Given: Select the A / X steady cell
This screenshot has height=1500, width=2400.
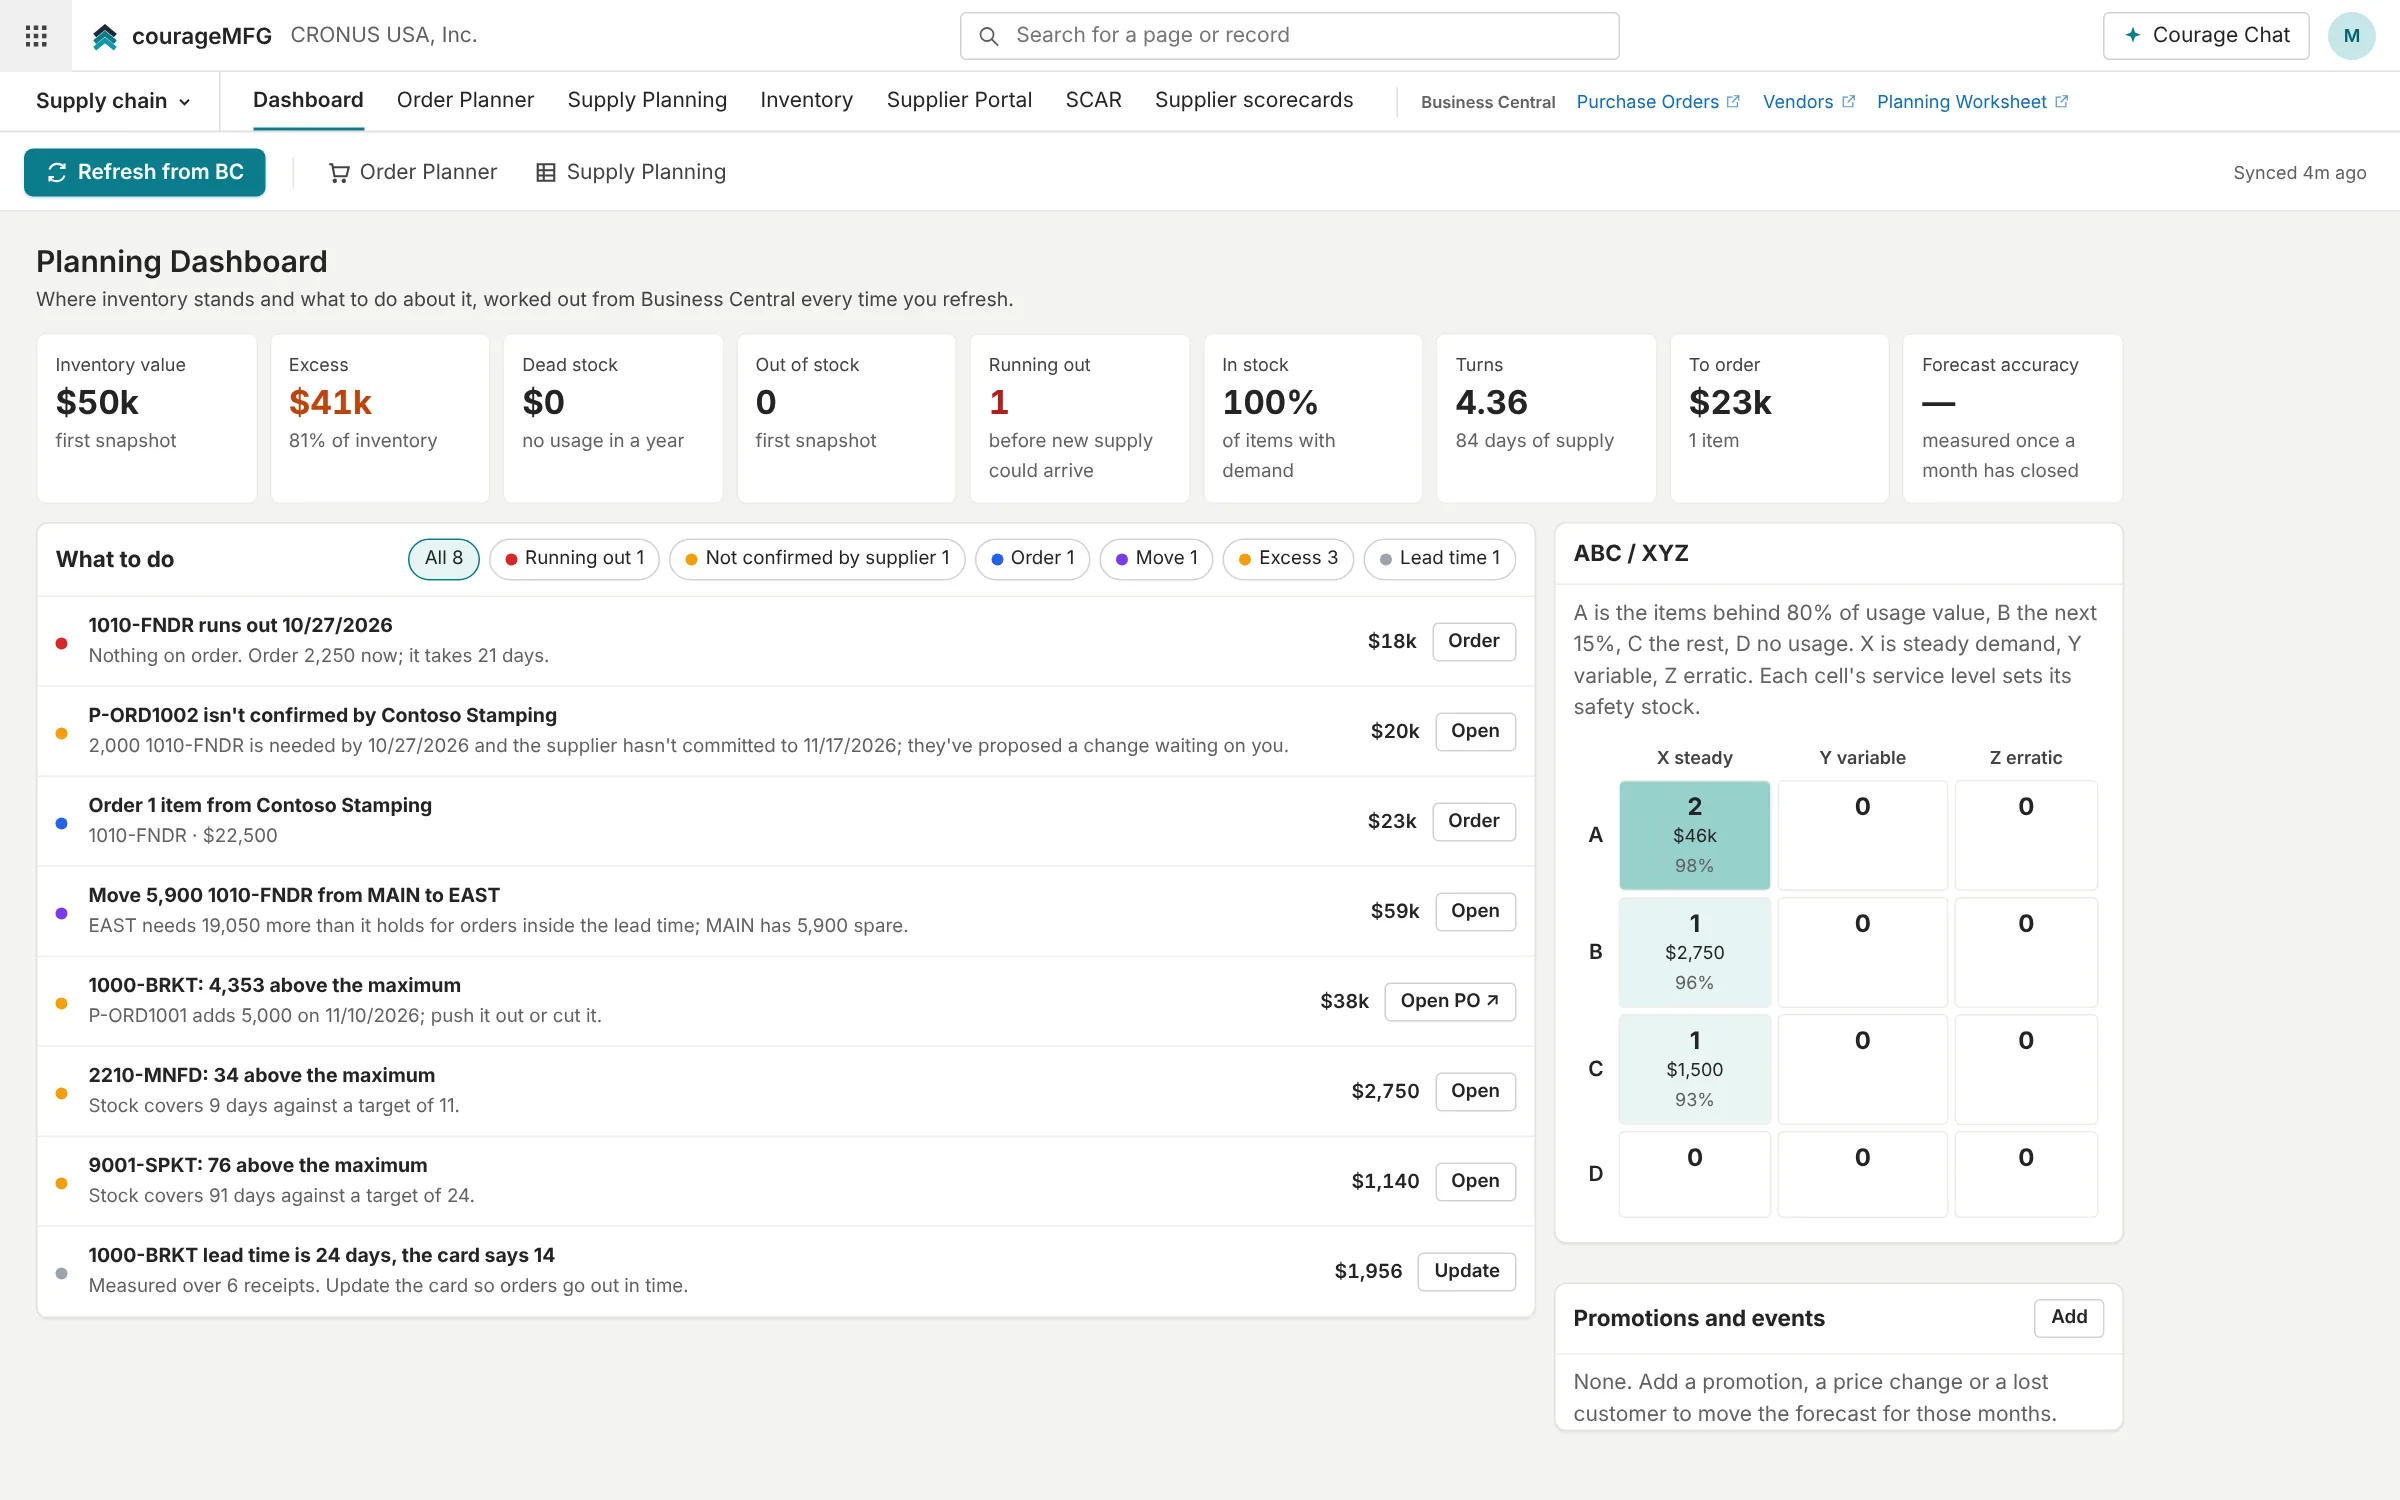Looking at the screenshot, I should [x=1694, y=835].
